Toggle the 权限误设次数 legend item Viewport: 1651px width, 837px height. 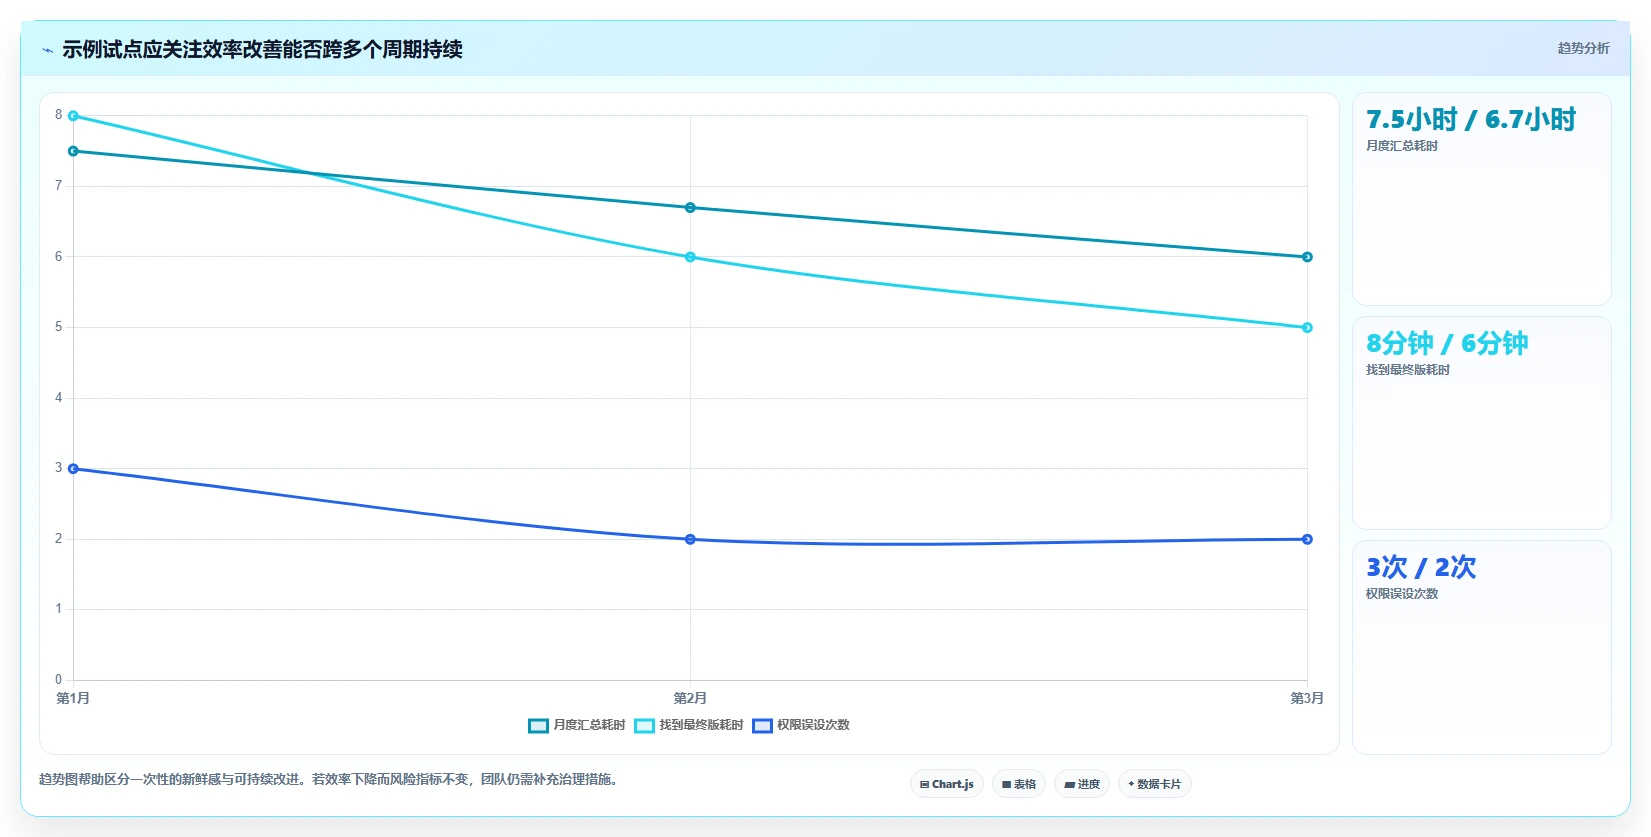coord(801,725)
